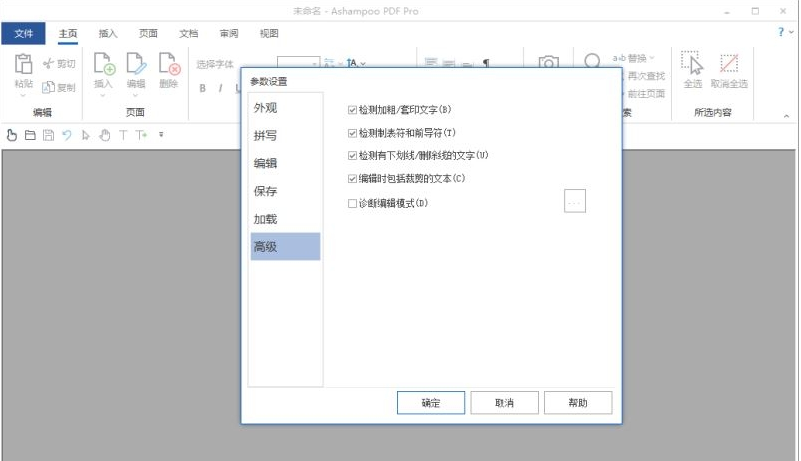Enable 诊断编辑模式(D) checkbox

point(352,203)
